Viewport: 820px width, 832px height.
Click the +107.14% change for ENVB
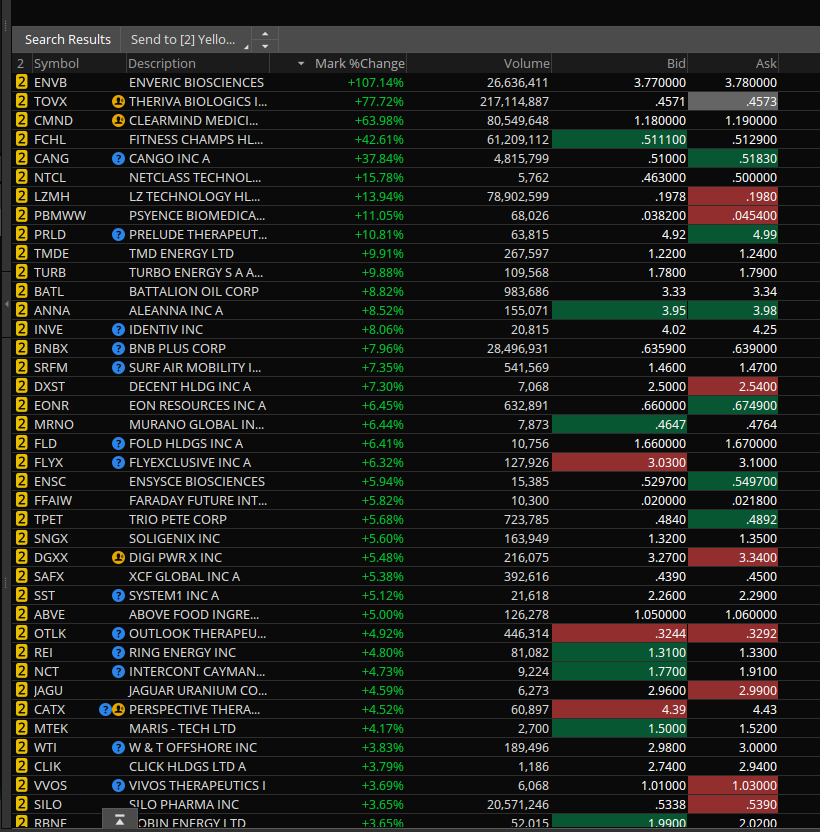pos(375,82)
